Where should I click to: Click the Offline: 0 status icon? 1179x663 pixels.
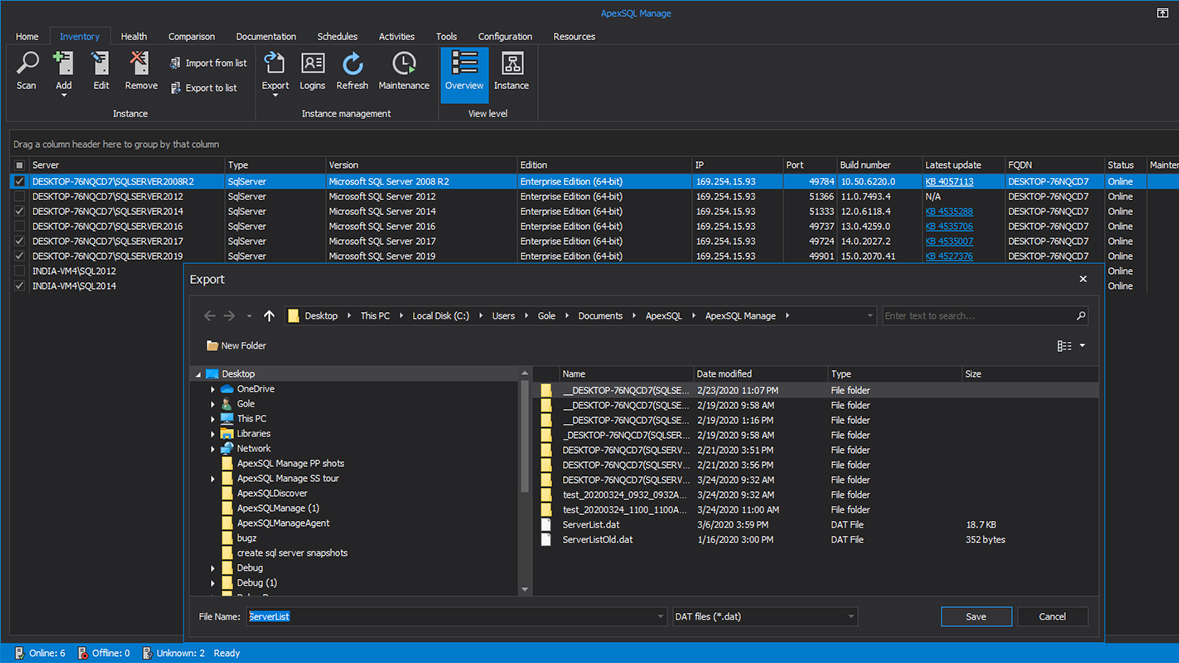point(83,653)
